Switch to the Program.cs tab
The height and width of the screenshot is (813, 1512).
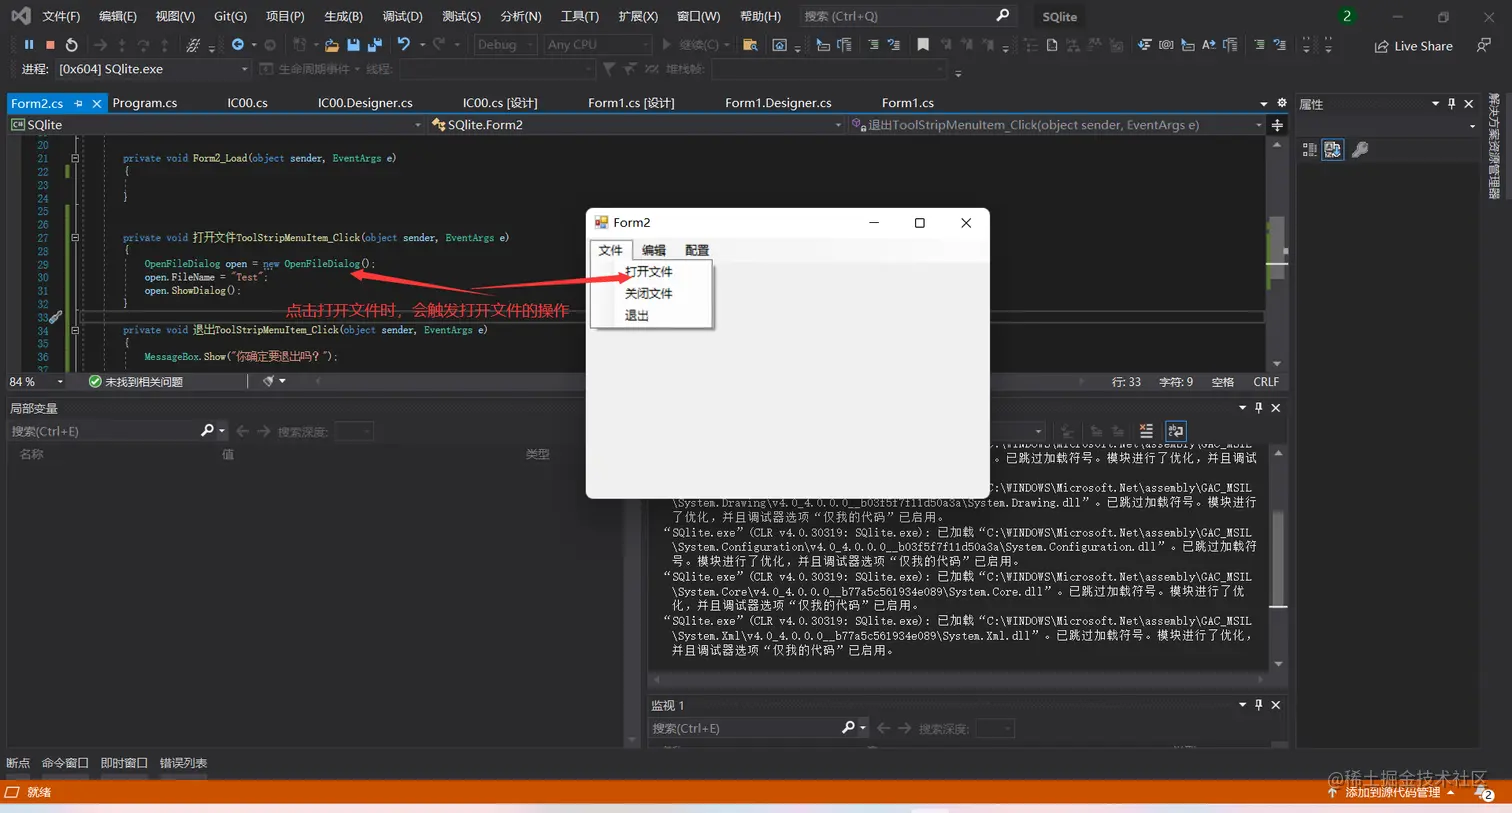point(145,103)
